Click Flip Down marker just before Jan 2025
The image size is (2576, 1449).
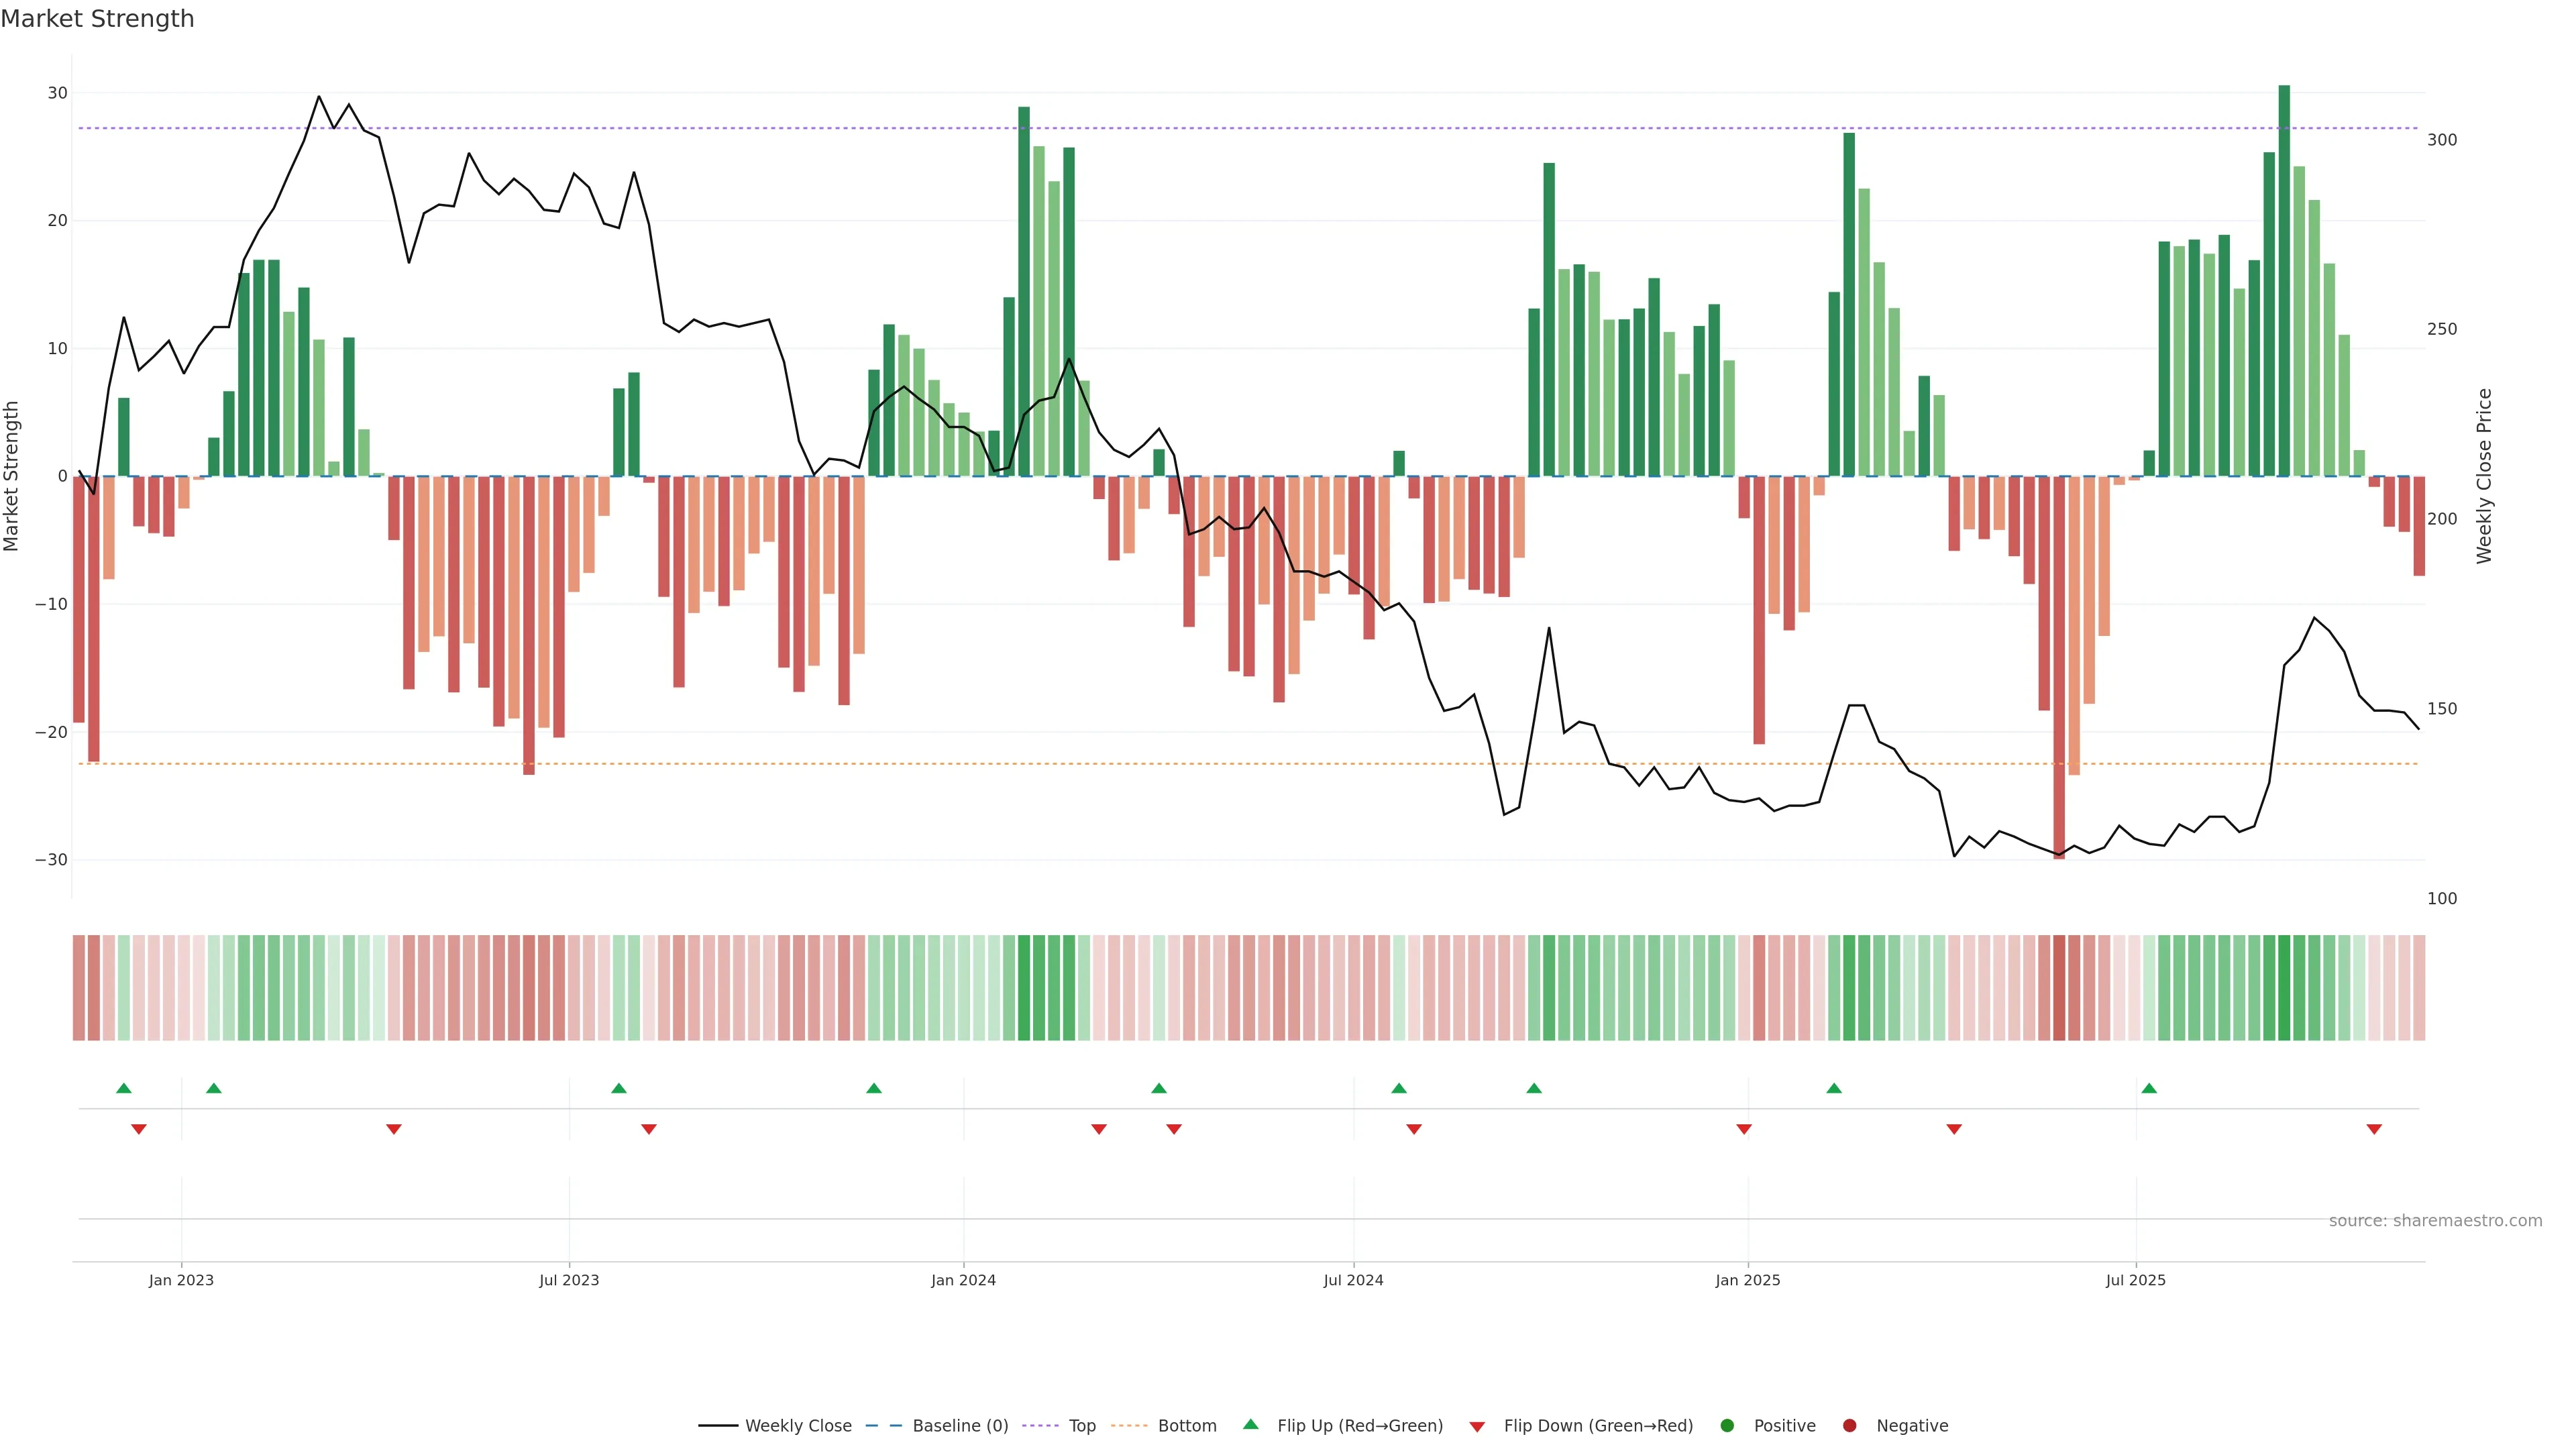1744,1129
